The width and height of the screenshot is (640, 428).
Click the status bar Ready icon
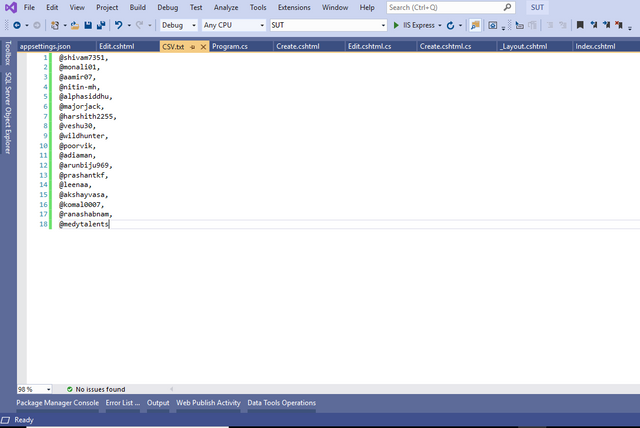[5, 420]
